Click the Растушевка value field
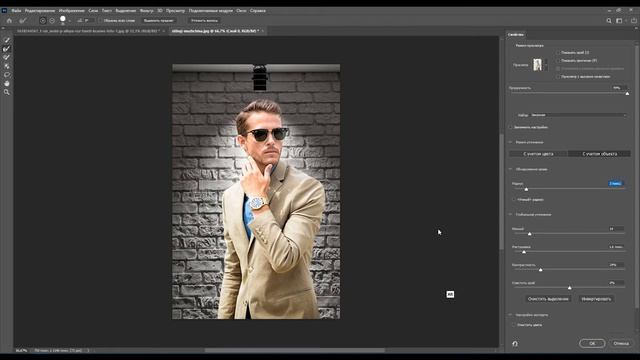640x360 pixels. (x=616, y=247)
